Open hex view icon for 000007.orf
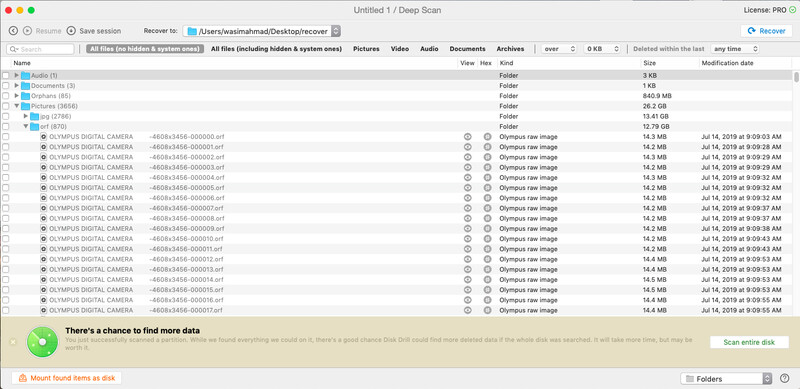The width and height of the screenshot is (800, 389). [x=487, y=208]
